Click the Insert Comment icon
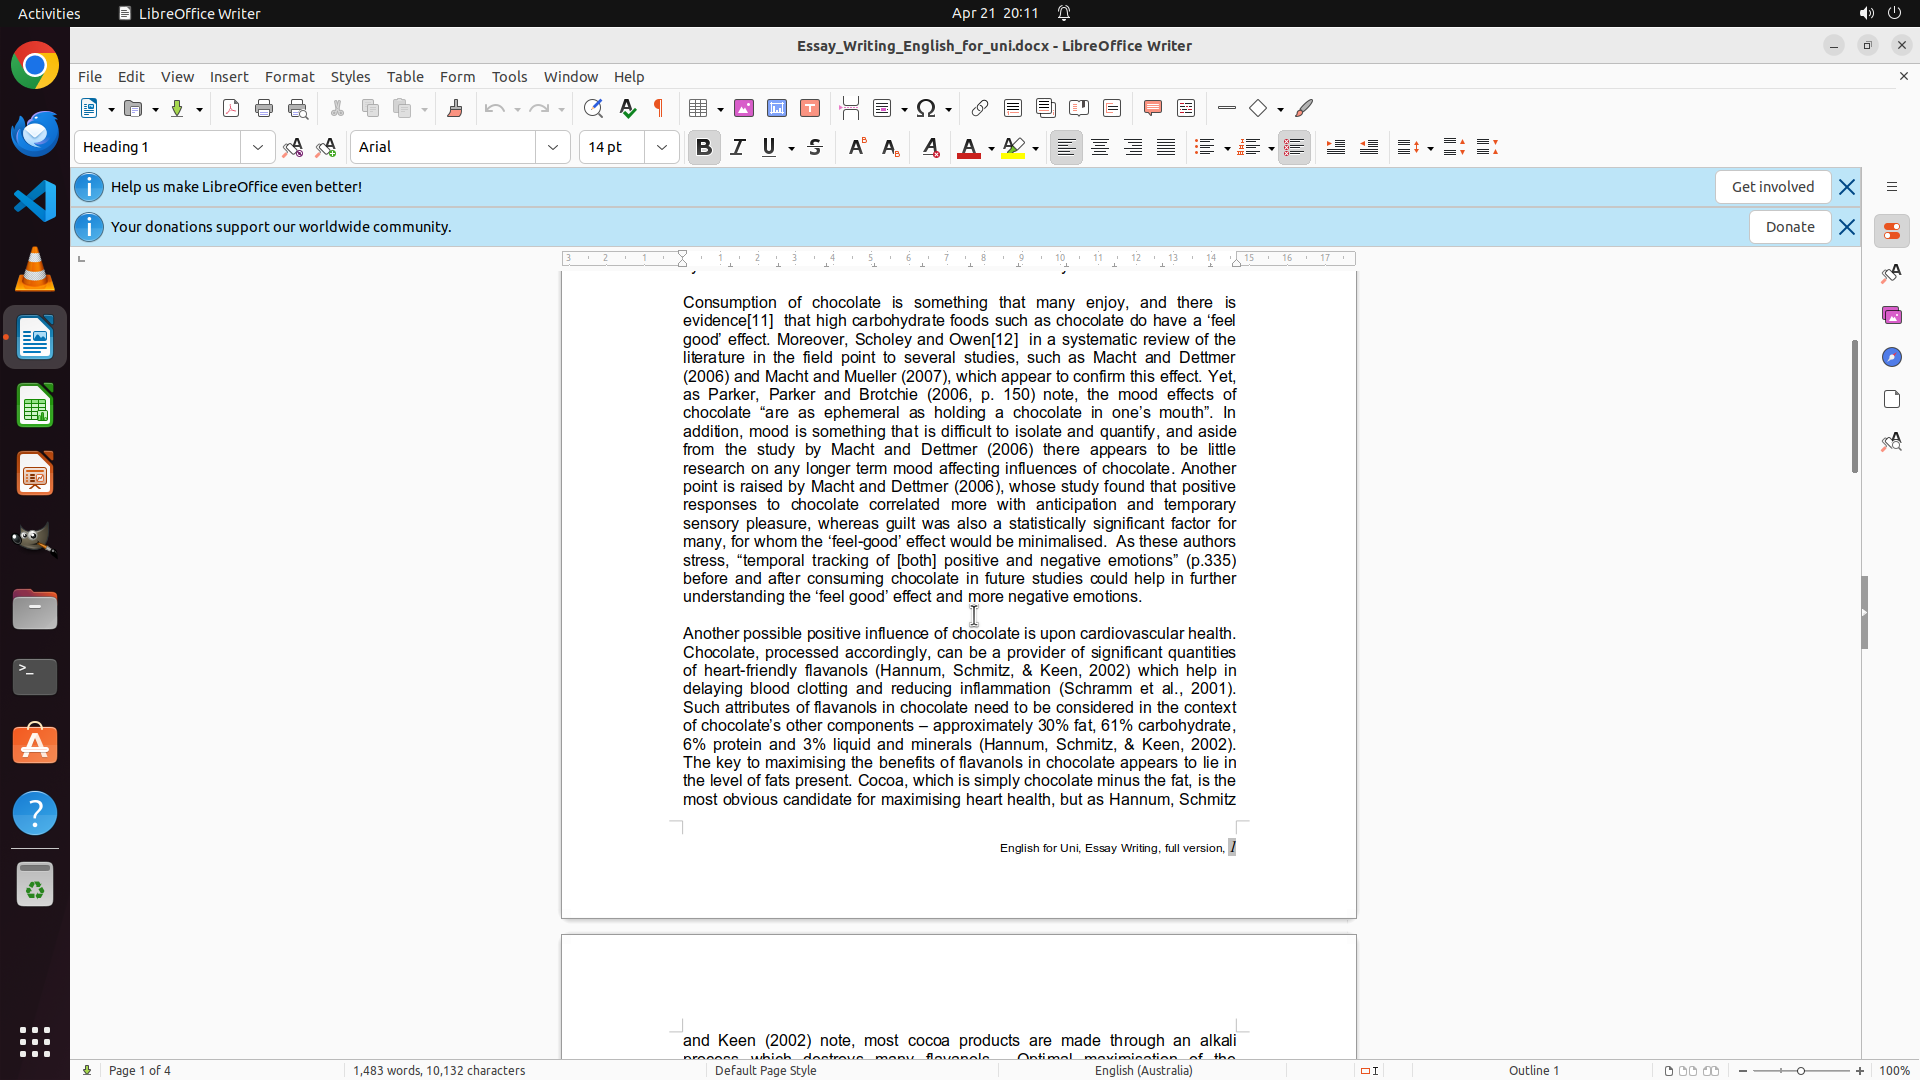The width and height of the screenshot is (1920, 1080). (x=1153, y=108)
